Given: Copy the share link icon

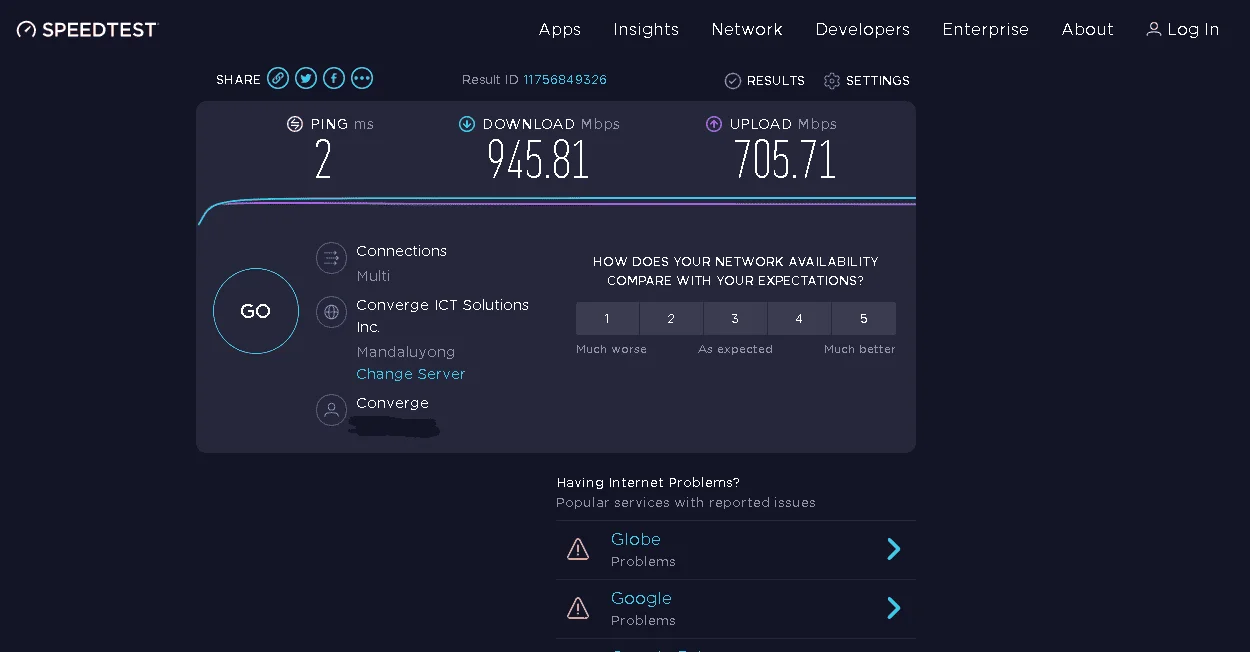Looking at the screenshot, I should pos(278,78).
